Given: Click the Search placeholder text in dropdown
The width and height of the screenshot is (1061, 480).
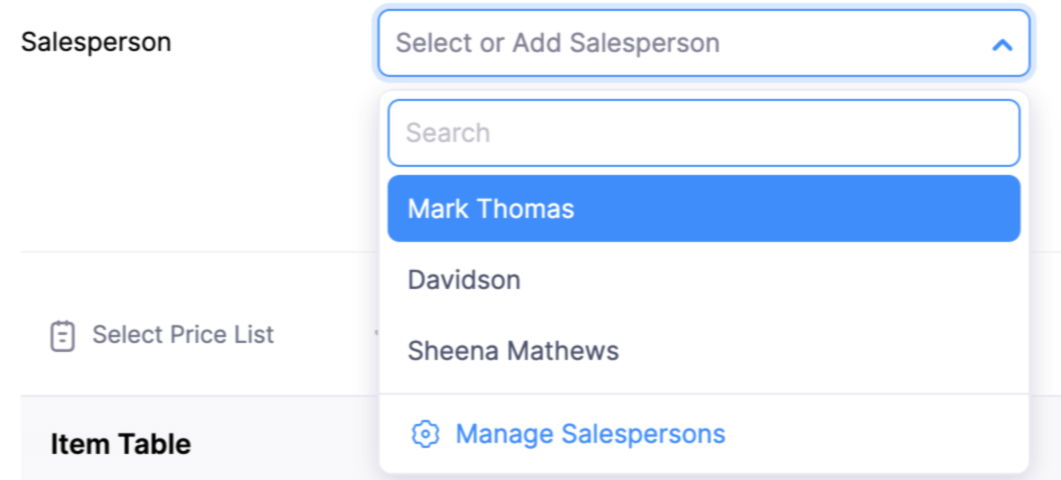Looking at the screenshot, I should (448, 133).
